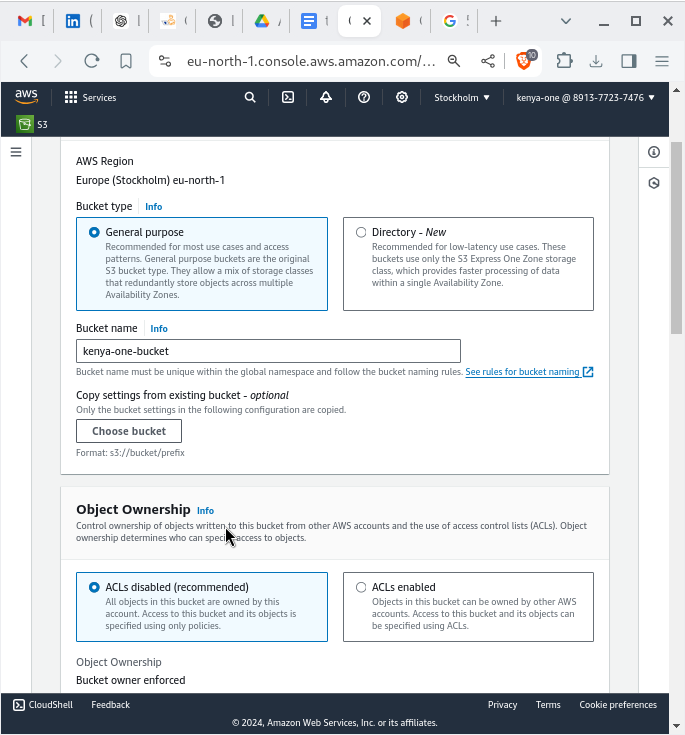This screenshot has width=685, height=735.
Task: Open the info panel icon on right
Action: click(x=654, y=152)
